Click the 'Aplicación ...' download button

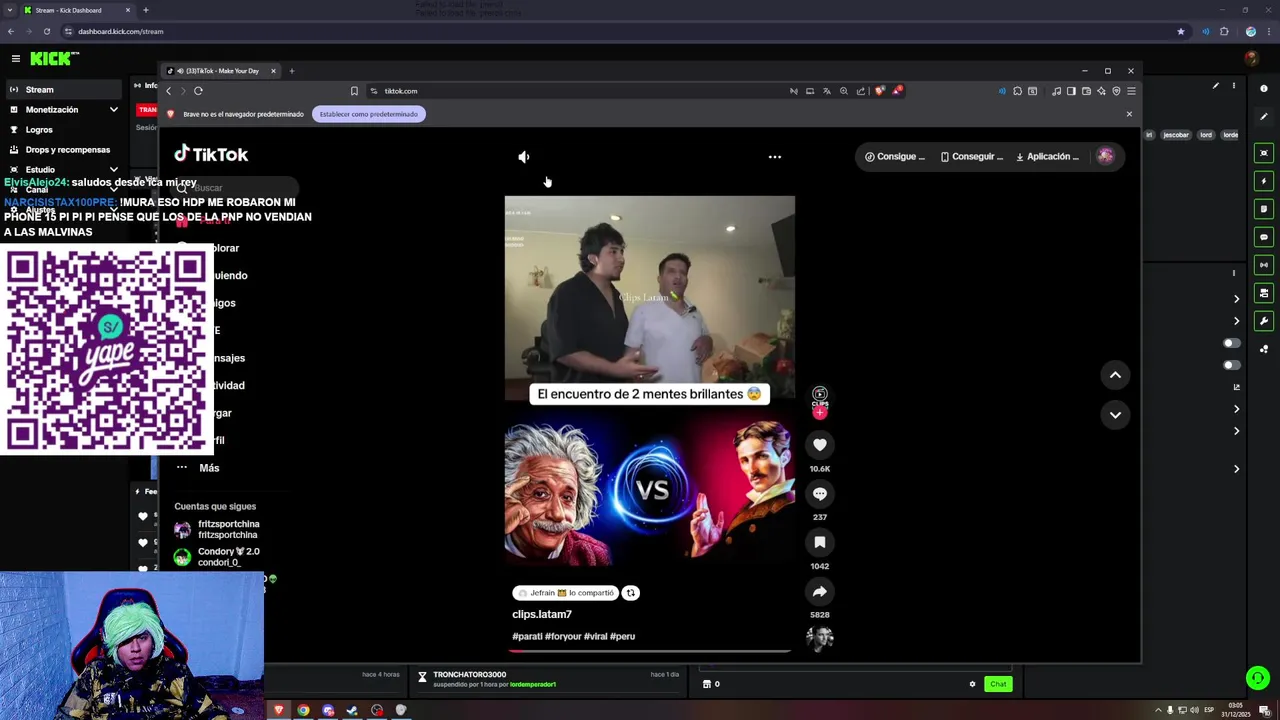coord(1047,157)
